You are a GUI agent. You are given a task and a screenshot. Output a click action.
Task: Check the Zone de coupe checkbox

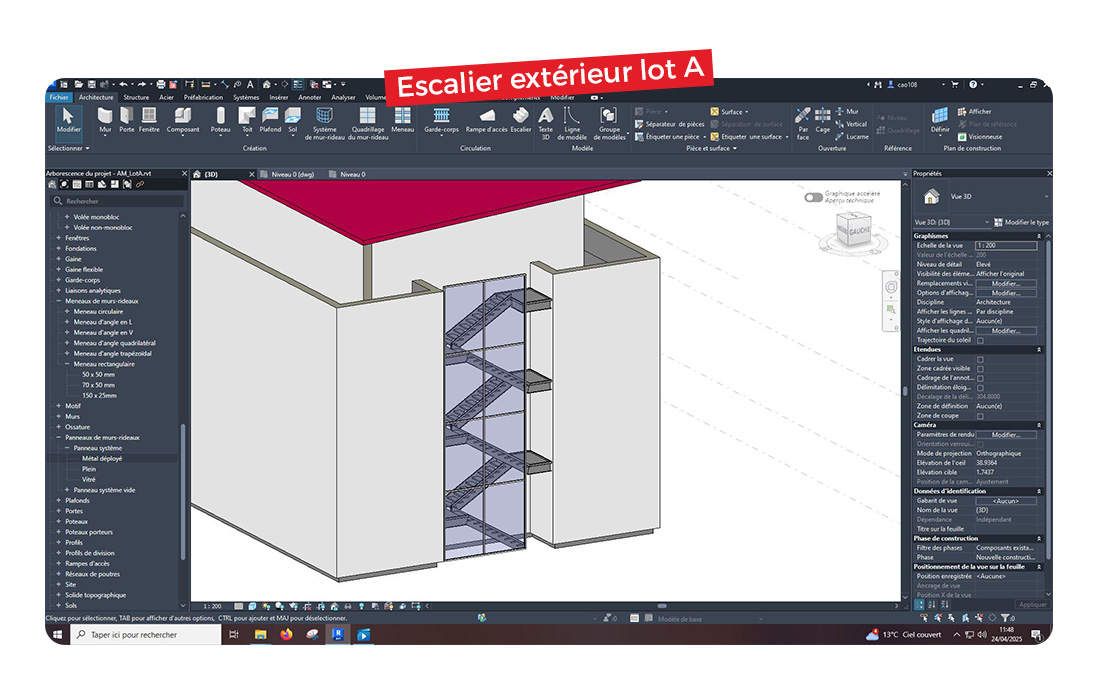coord(980,416)
